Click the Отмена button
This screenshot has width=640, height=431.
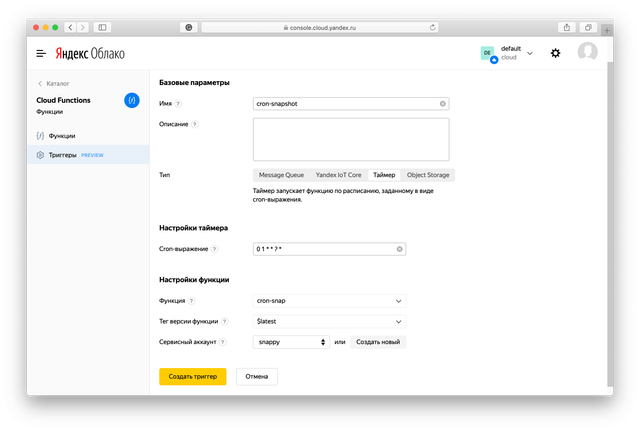tap(256, 376)
